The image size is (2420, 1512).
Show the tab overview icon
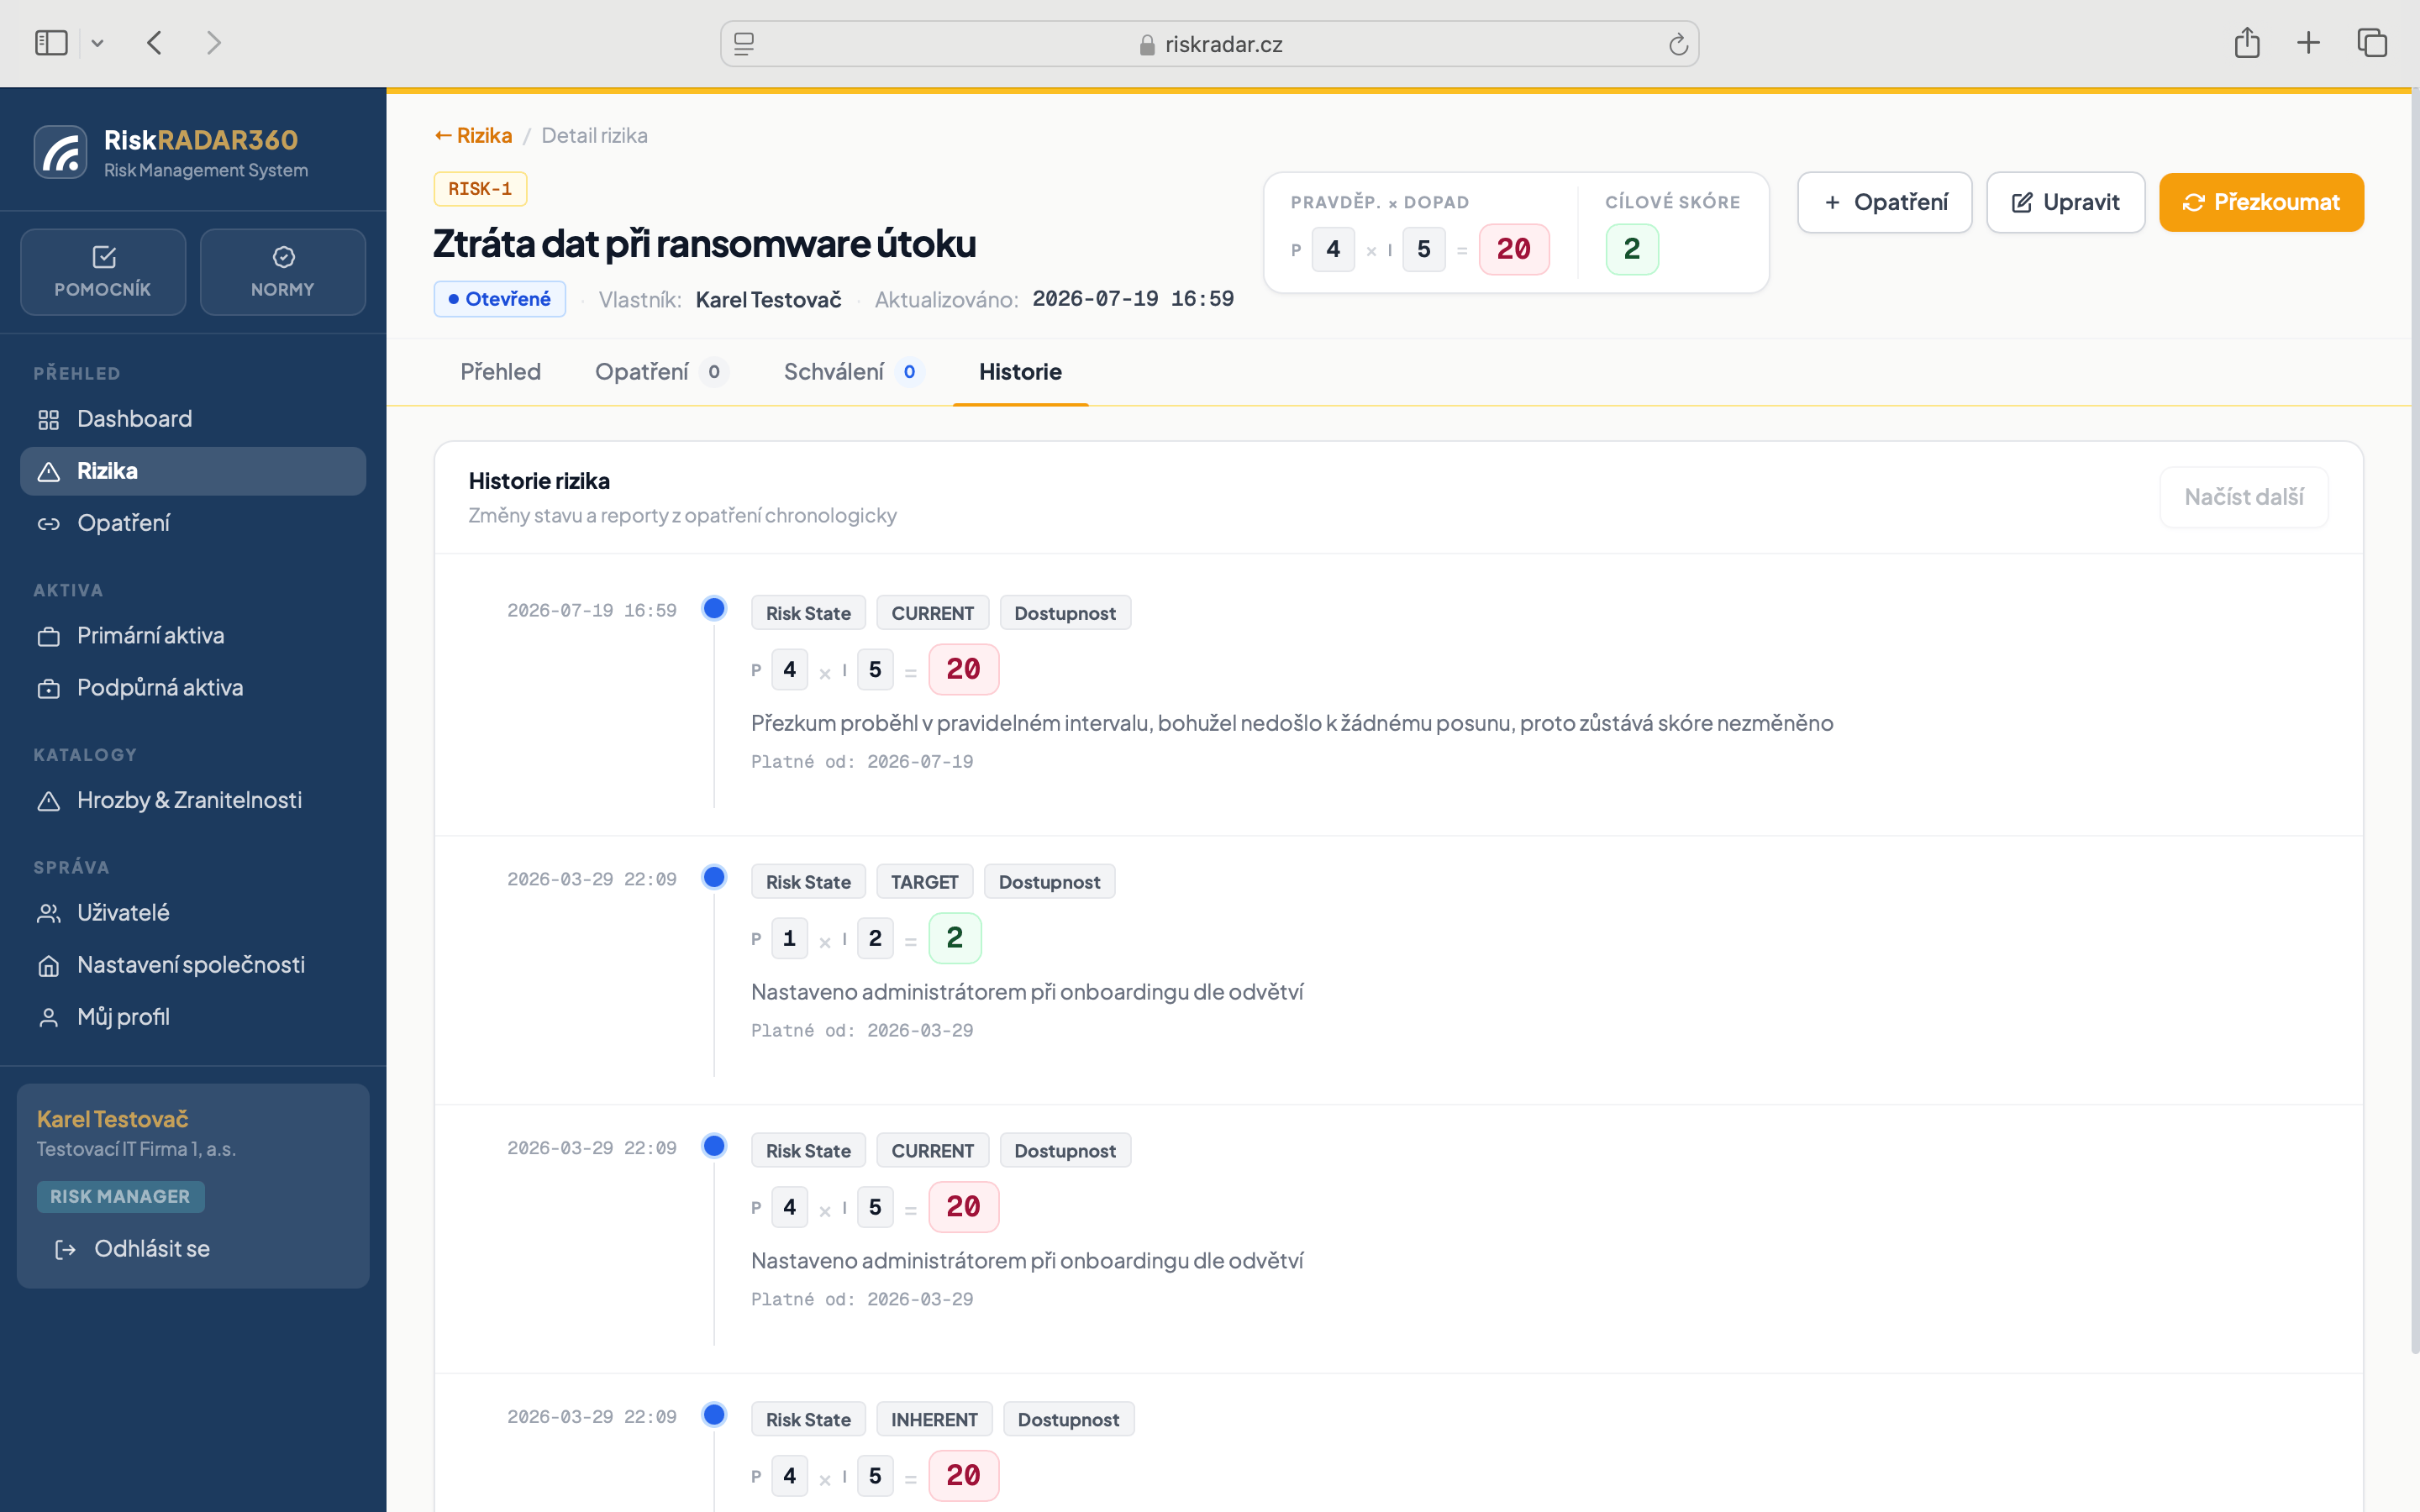point(2372,43)
